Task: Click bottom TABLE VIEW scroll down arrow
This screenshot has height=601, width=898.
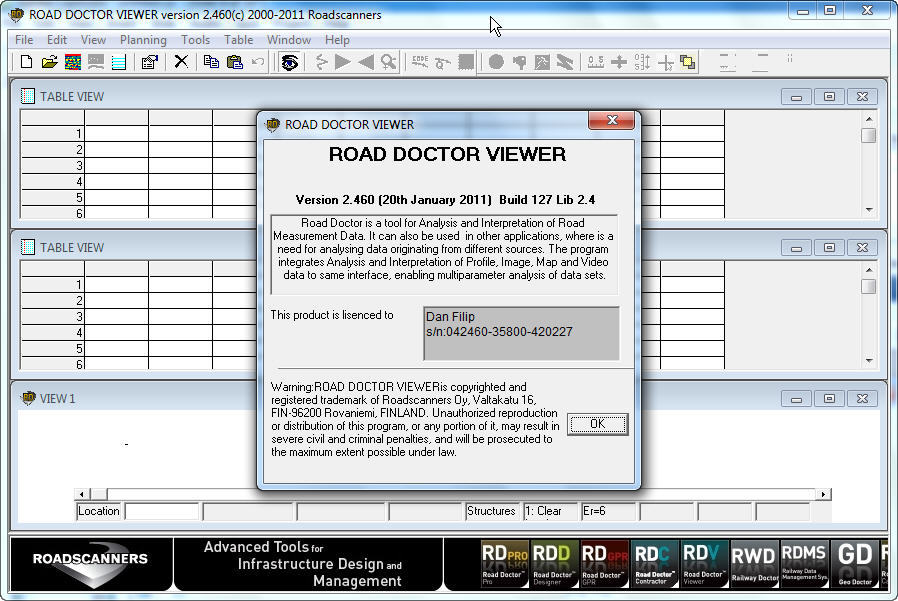Action: click(869, 361)
